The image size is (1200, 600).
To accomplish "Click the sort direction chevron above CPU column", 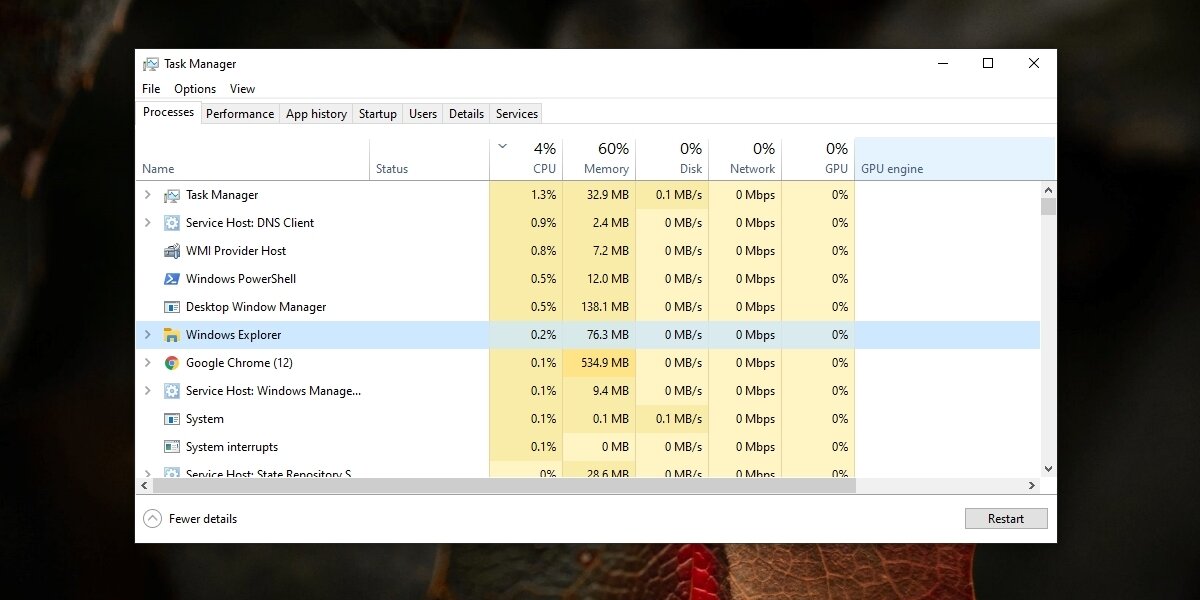I will pyautogui.click(x=502, y=145).
